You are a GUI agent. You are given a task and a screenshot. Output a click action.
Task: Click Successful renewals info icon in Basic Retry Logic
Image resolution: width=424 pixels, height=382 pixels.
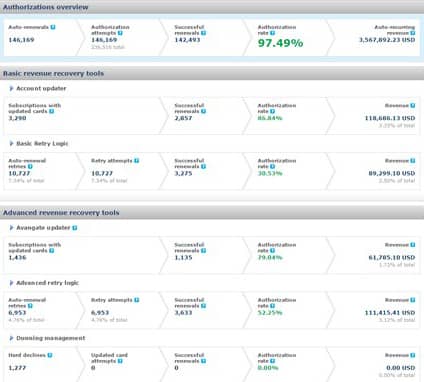tap(203, 166)
